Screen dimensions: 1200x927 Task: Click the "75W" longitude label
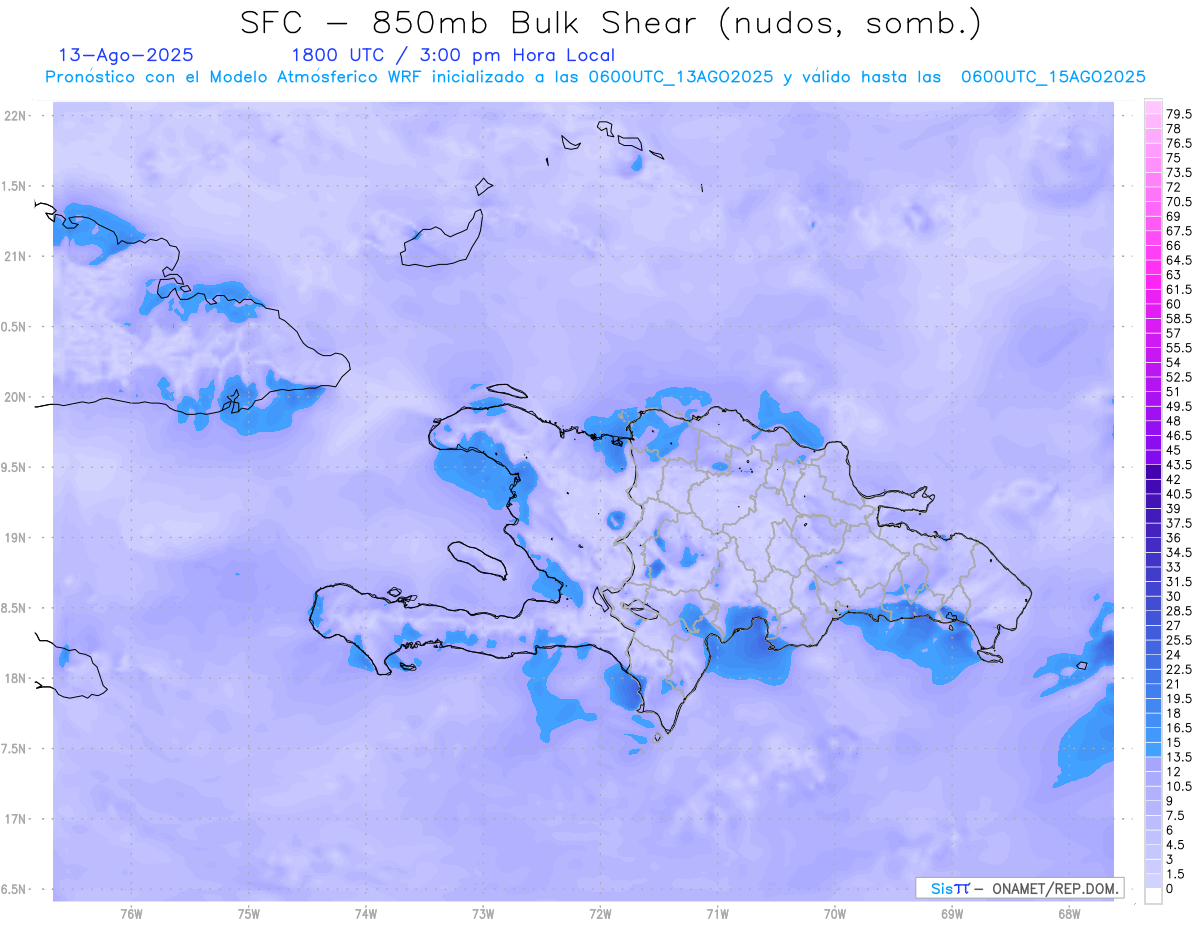pyautogui.click(x=249, y=913)
